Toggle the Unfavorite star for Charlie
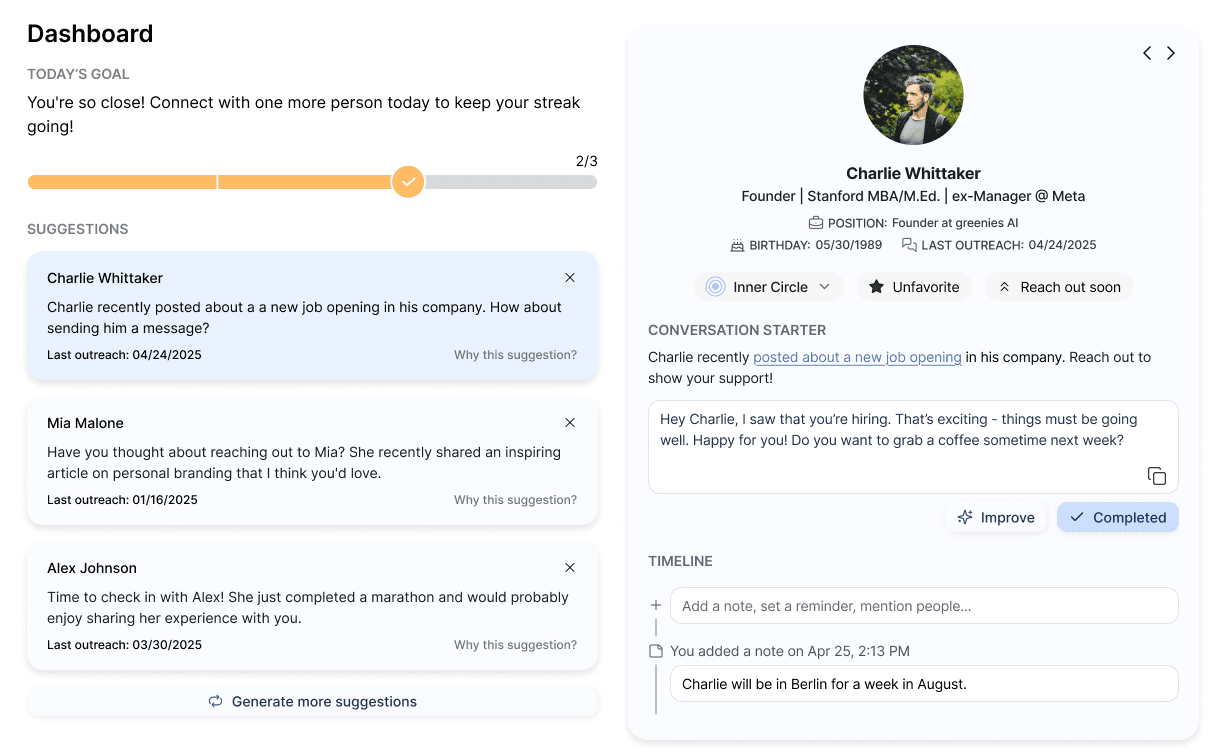1211x755 pixels. 914,287
